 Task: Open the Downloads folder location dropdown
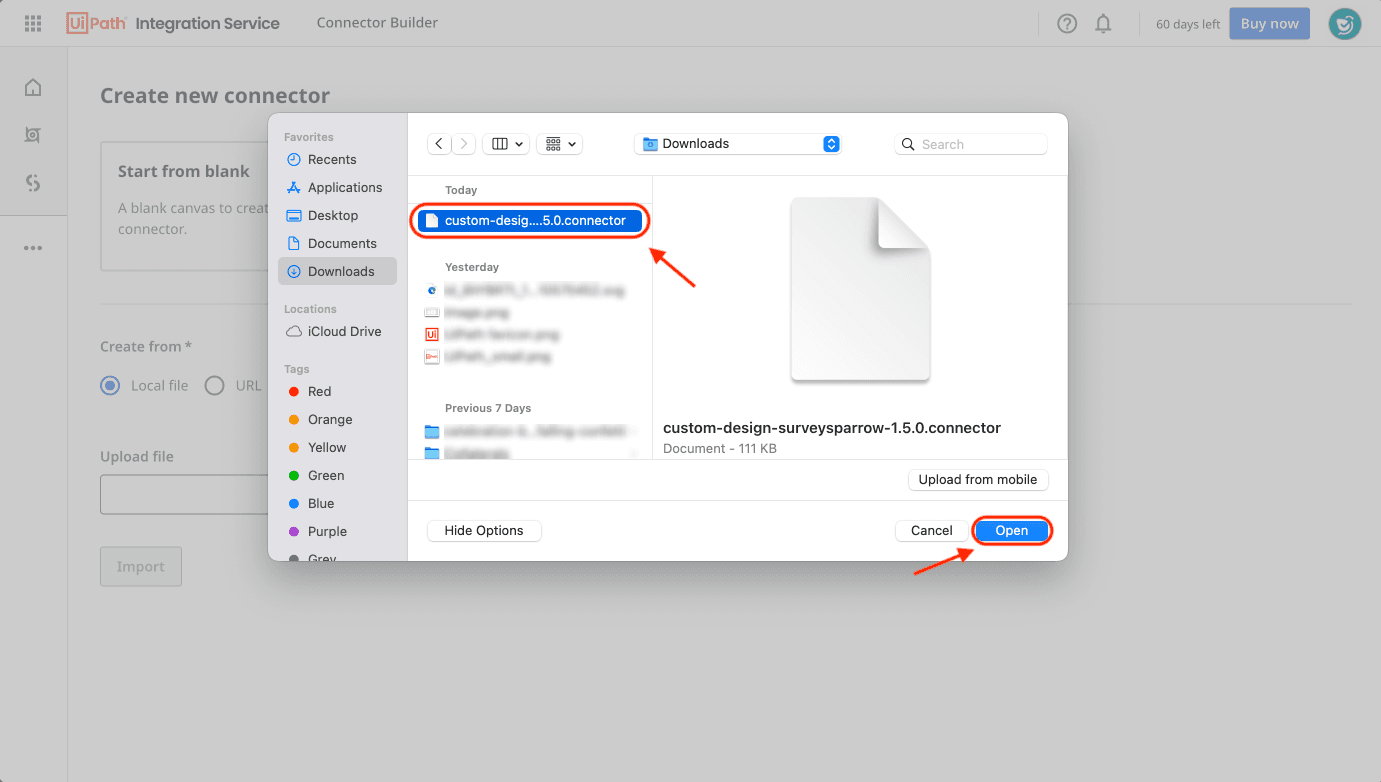tap(738, 144)
